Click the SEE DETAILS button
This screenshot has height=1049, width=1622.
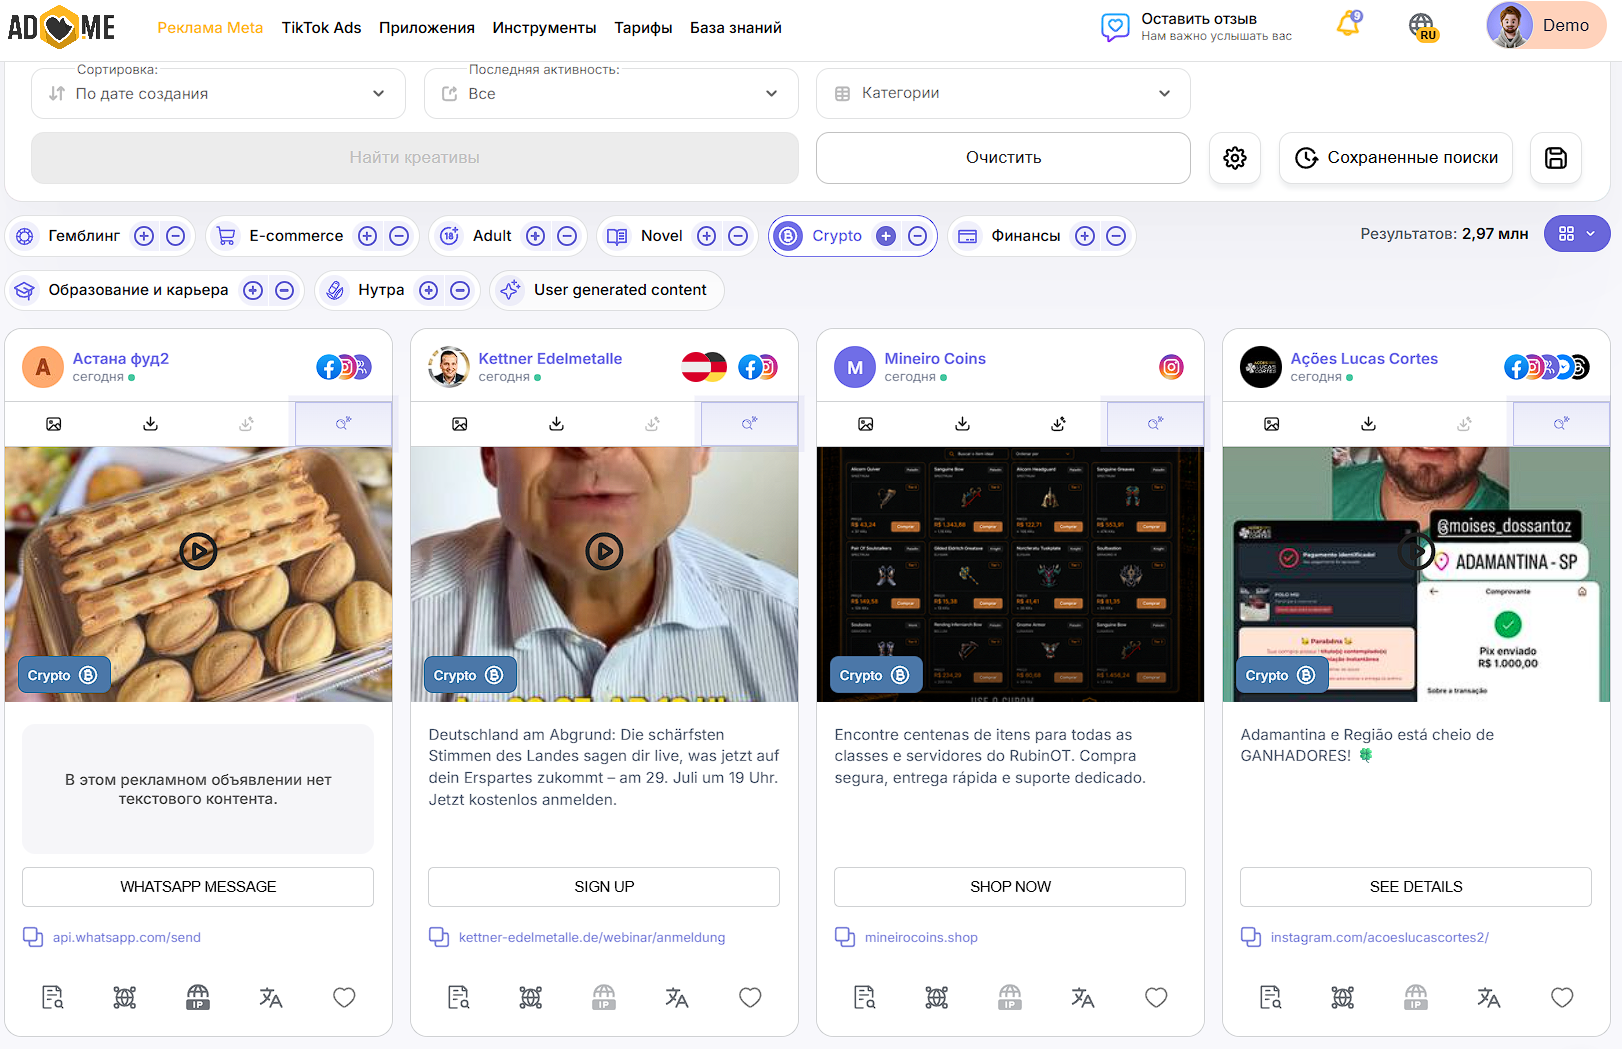coord(1416,887)
